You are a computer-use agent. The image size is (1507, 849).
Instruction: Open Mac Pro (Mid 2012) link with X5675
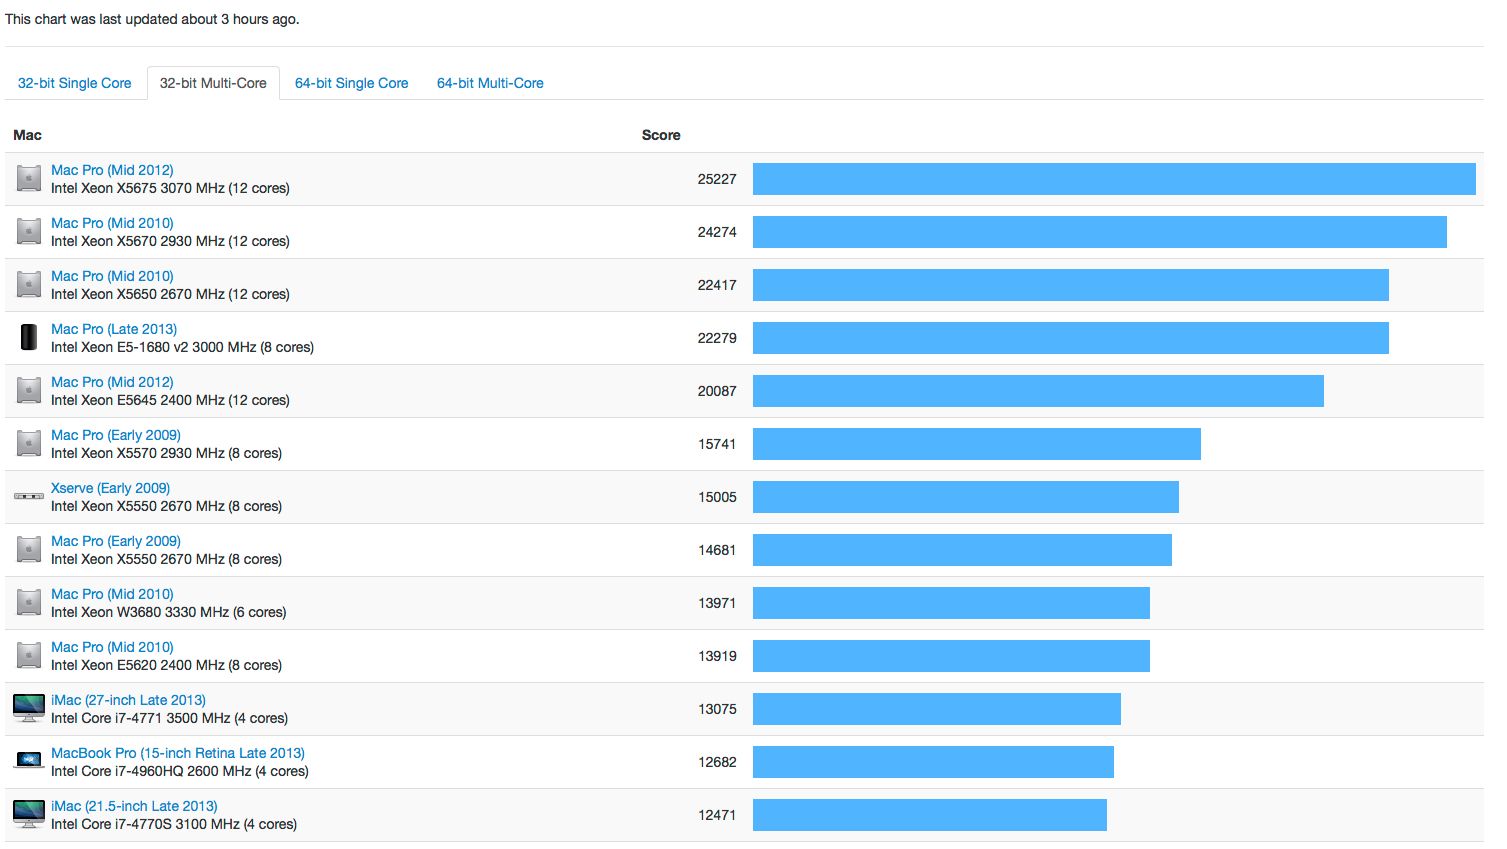112,170
